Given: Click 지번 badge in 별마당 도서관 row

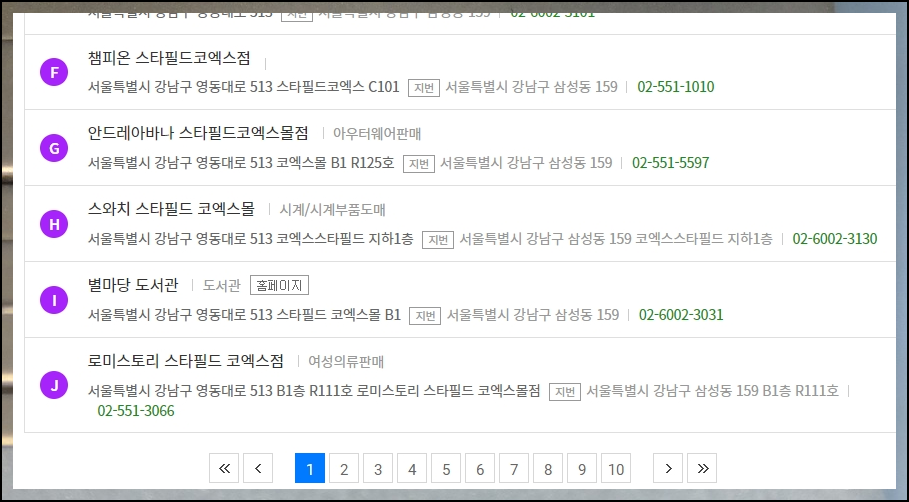Looking at the screenshot, I should tap(425, 315).
